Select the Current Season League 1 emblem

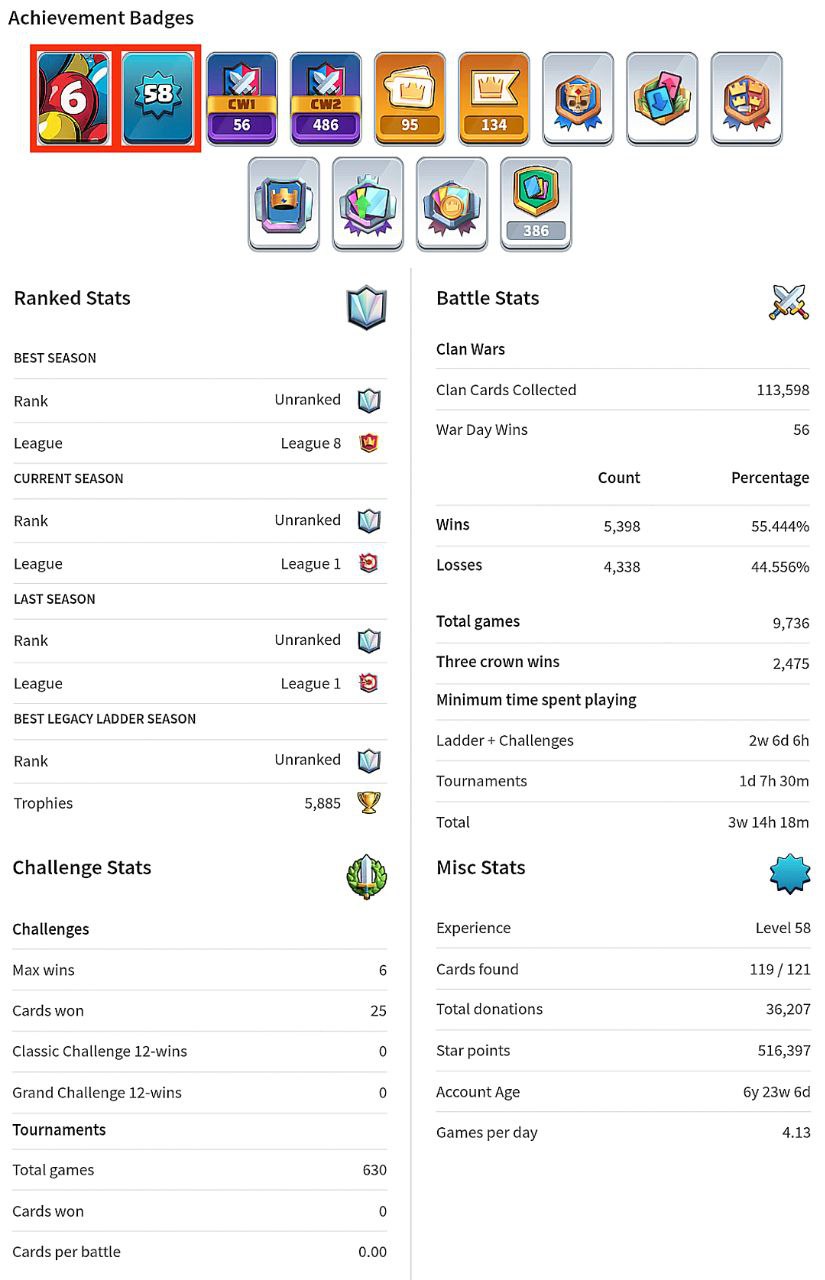coord(369,564)
